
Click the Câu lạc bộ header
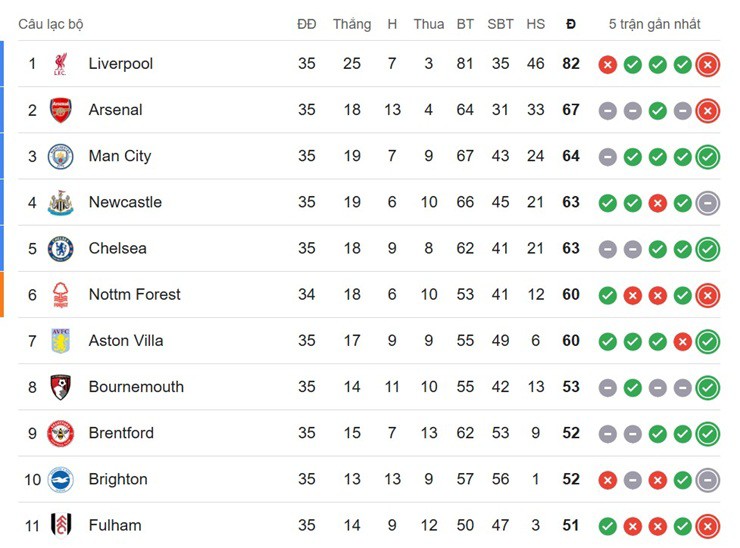pos(50,24)
